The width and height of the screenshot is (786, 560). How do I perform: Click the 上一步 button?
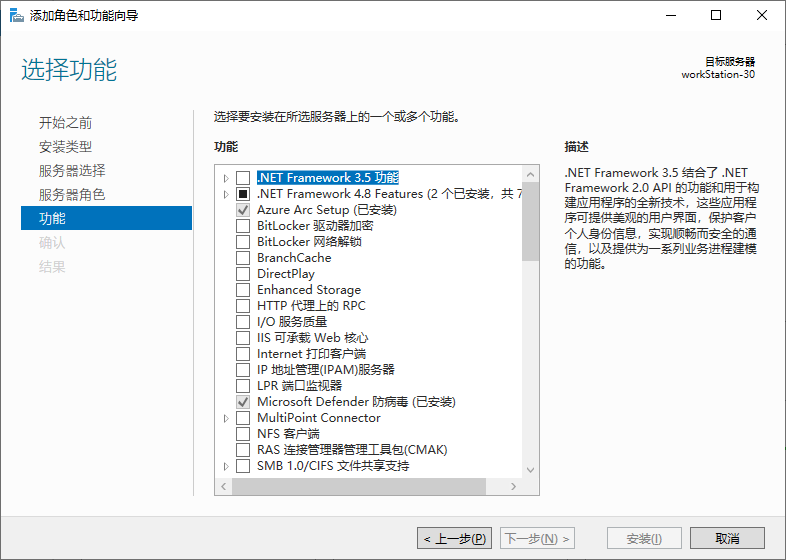[x=455, y=539]
